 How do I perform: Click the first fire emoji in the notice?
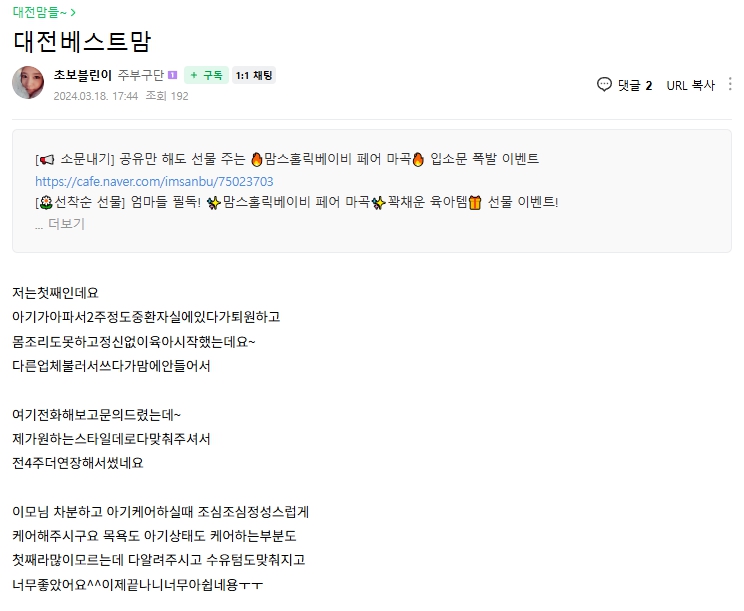point(257,159)
